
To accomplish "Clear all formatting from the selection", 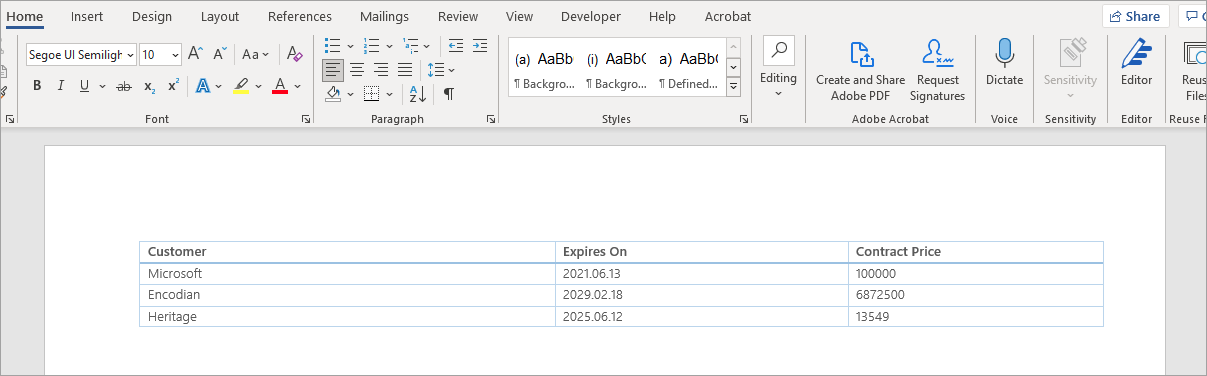I will (x=294, y=54).
